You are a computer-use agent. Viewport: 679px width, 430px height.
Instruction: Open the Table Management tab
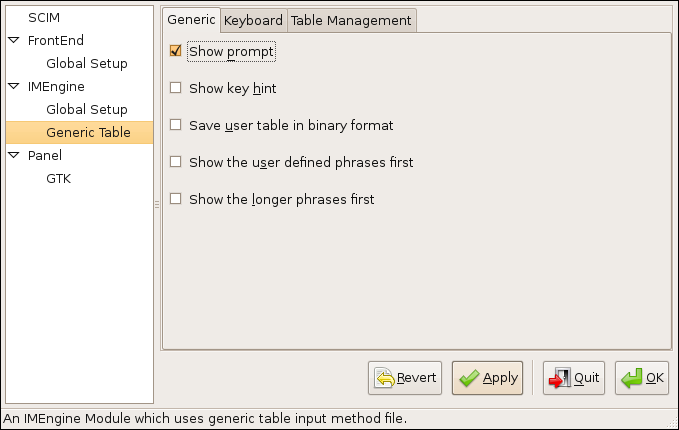[351, 20]
